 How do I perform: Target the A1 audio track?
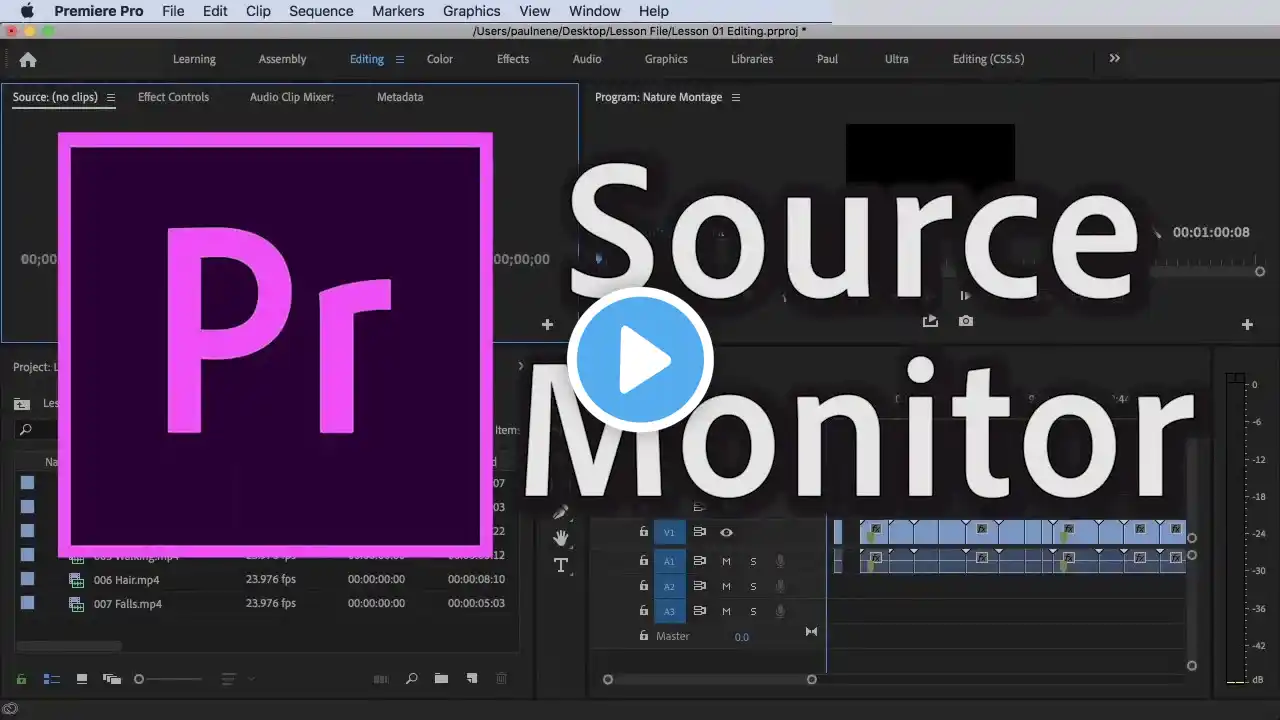click(670, 562)
